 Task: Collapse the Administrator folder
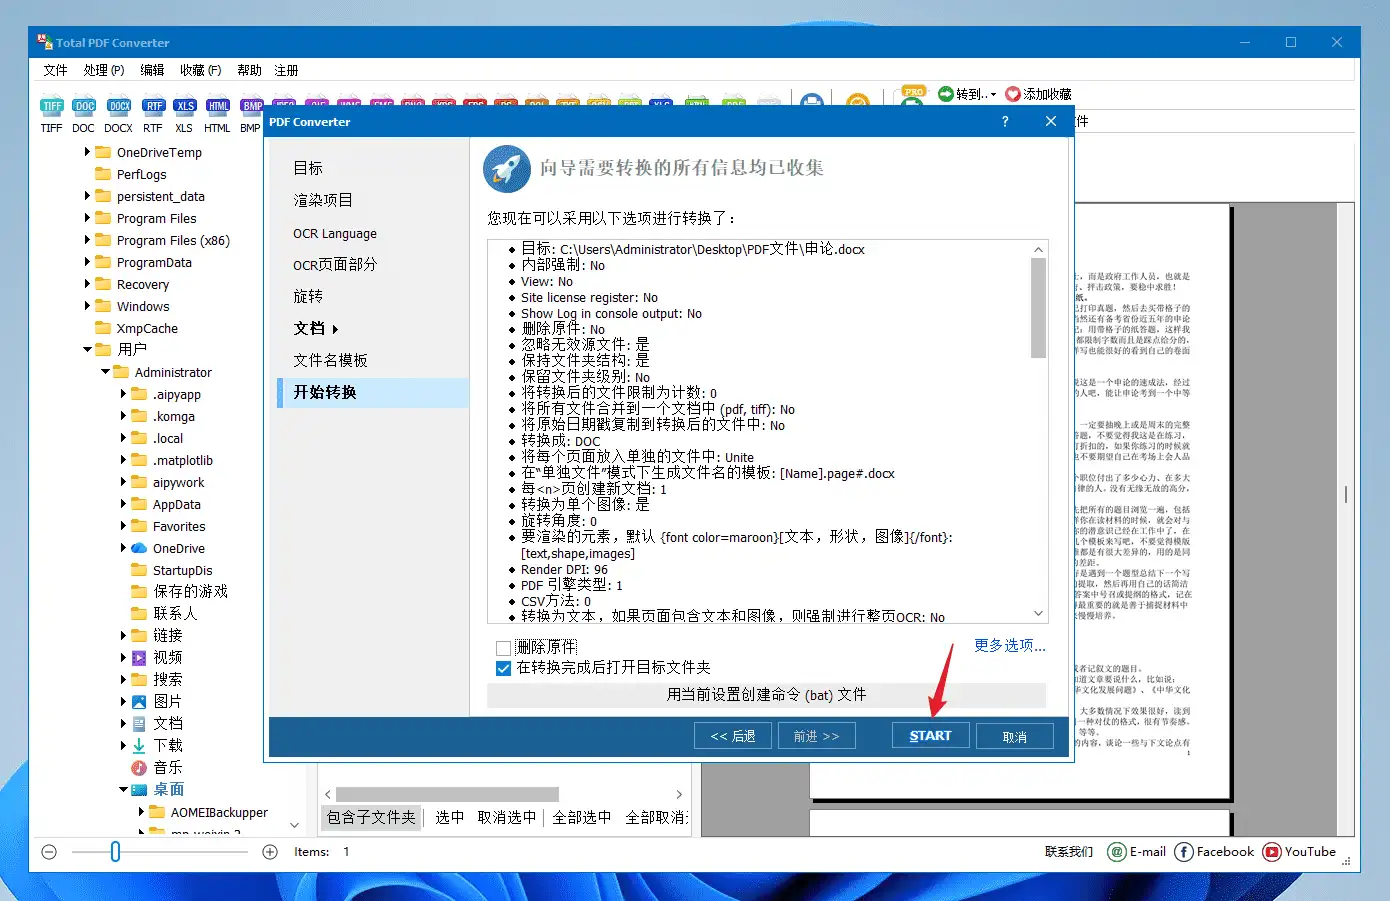pyautogui.click(x=106, y=372)
